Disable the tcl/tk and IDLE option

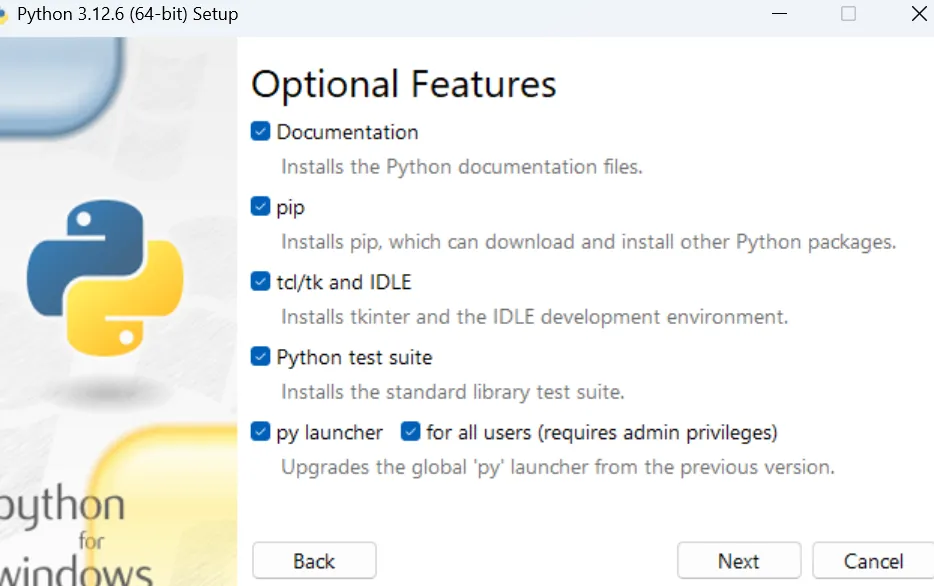261,282
